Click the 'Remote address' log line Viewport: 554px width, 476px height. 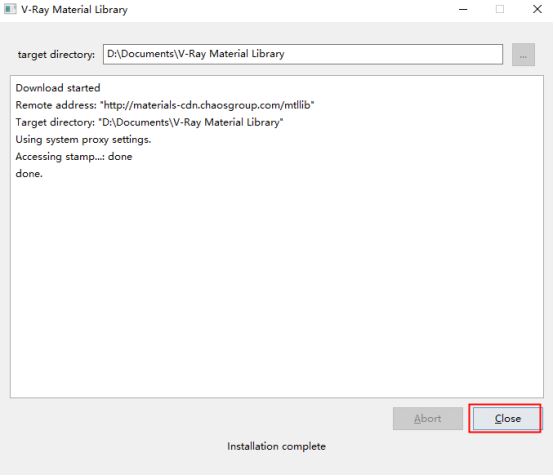tap(165, 105)
